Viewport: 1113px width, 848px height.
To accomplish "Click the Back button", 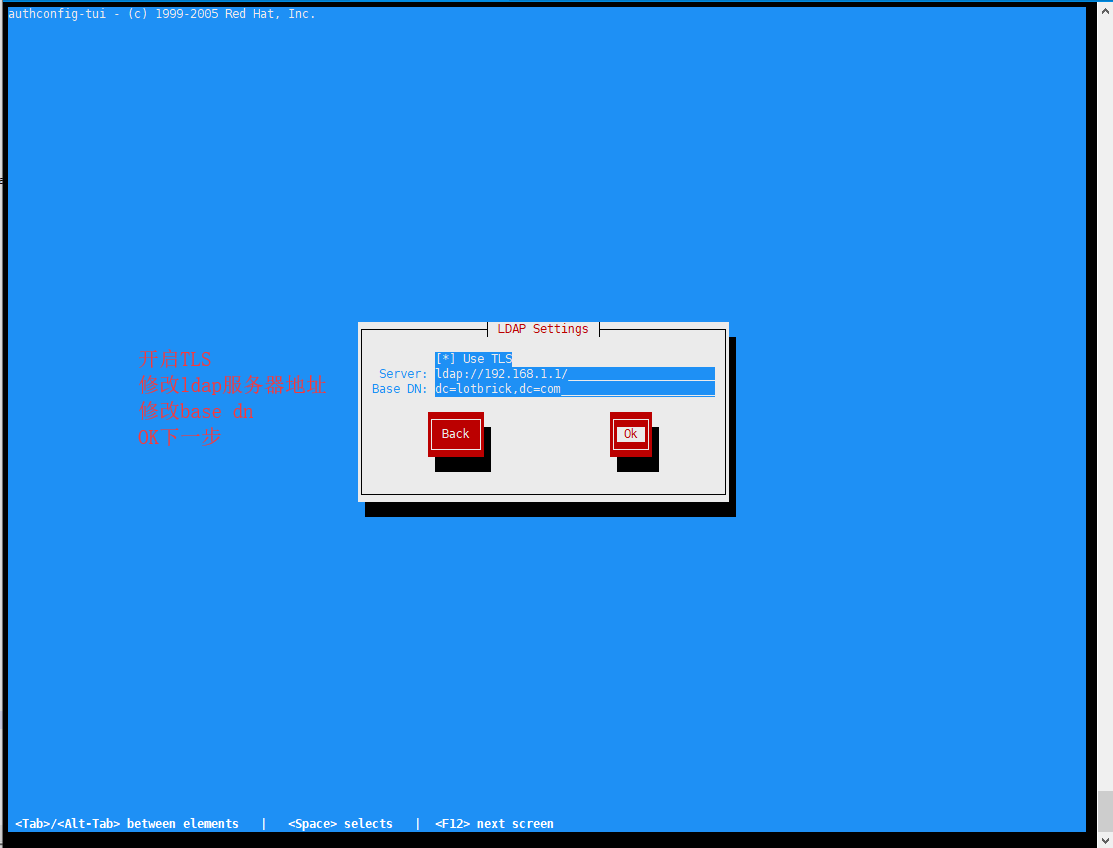I will [x=456, y=434].
